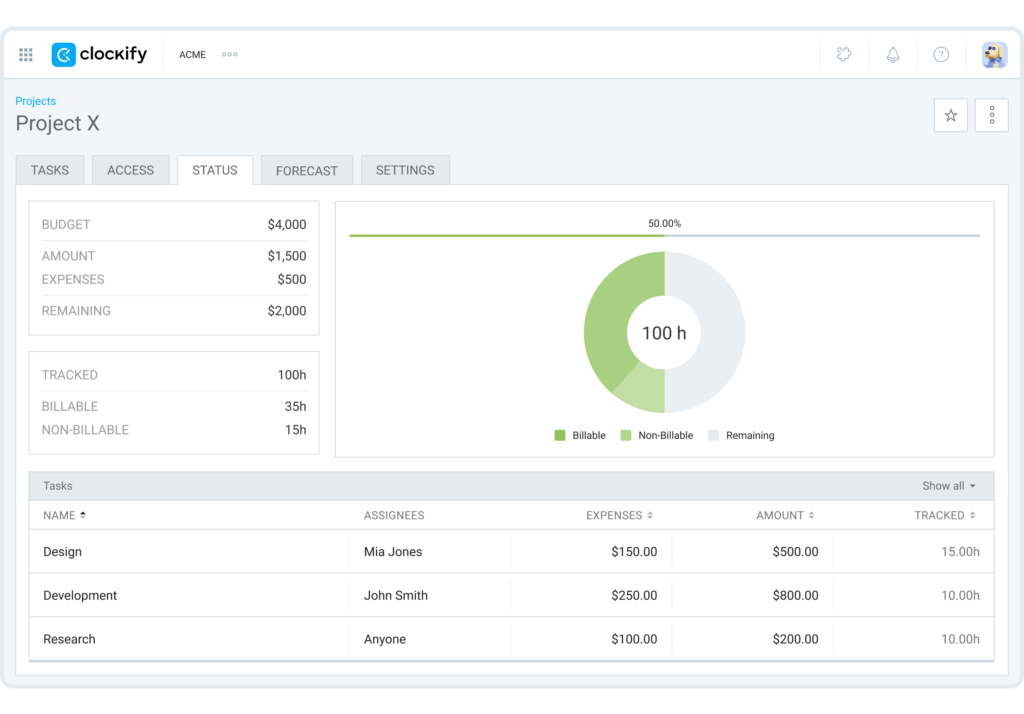
Task: Open the workspace three-dot menu beside ACME
Action: tap(229, 54)
